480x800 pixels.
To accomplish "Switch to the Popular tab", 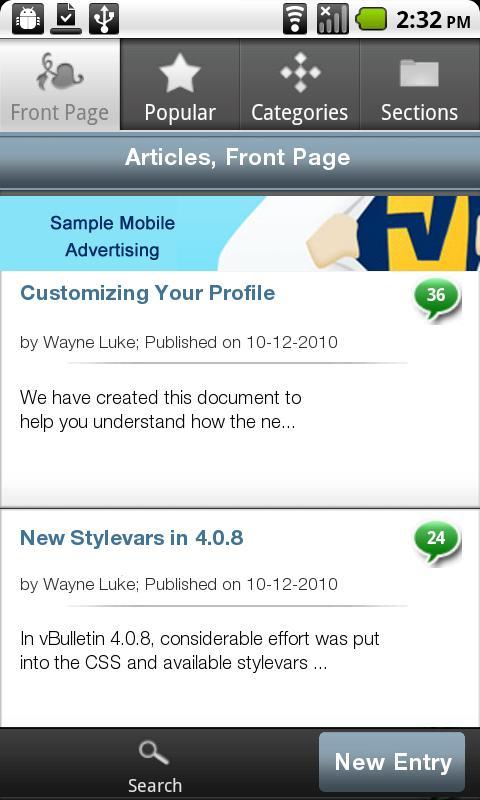I will (x=180, y=85).
